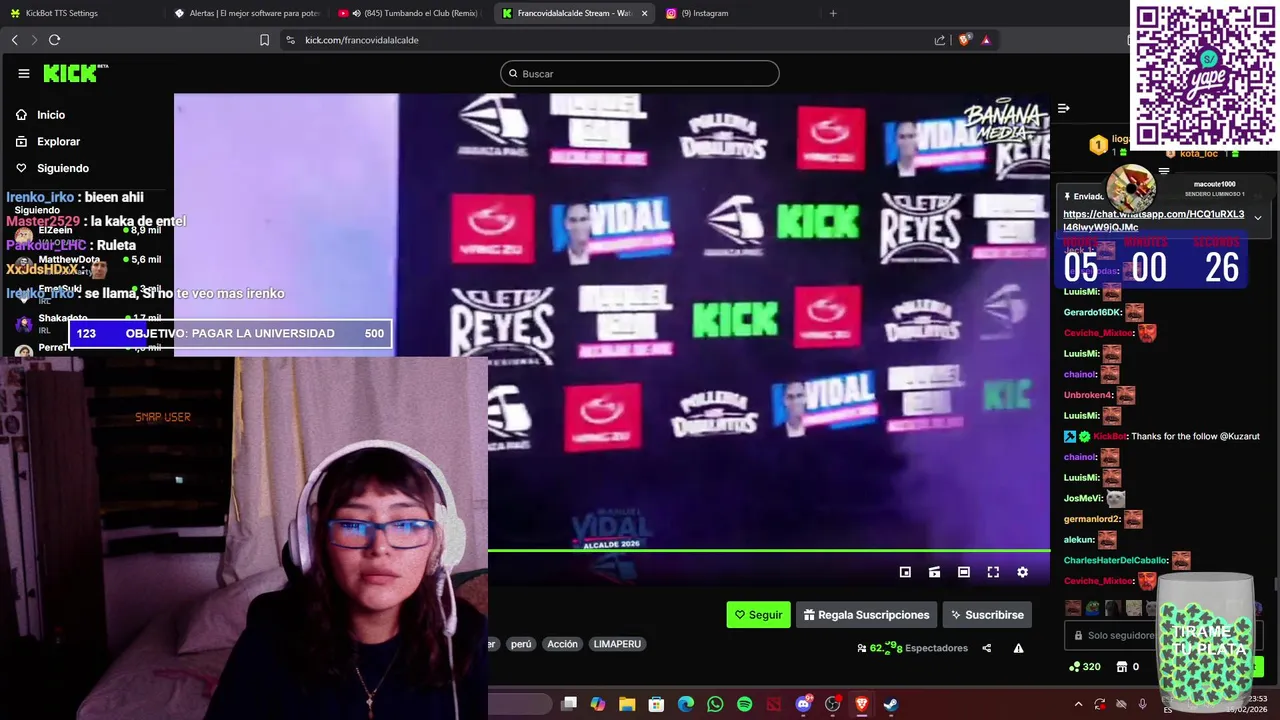Click the green Seguir button

758,615
